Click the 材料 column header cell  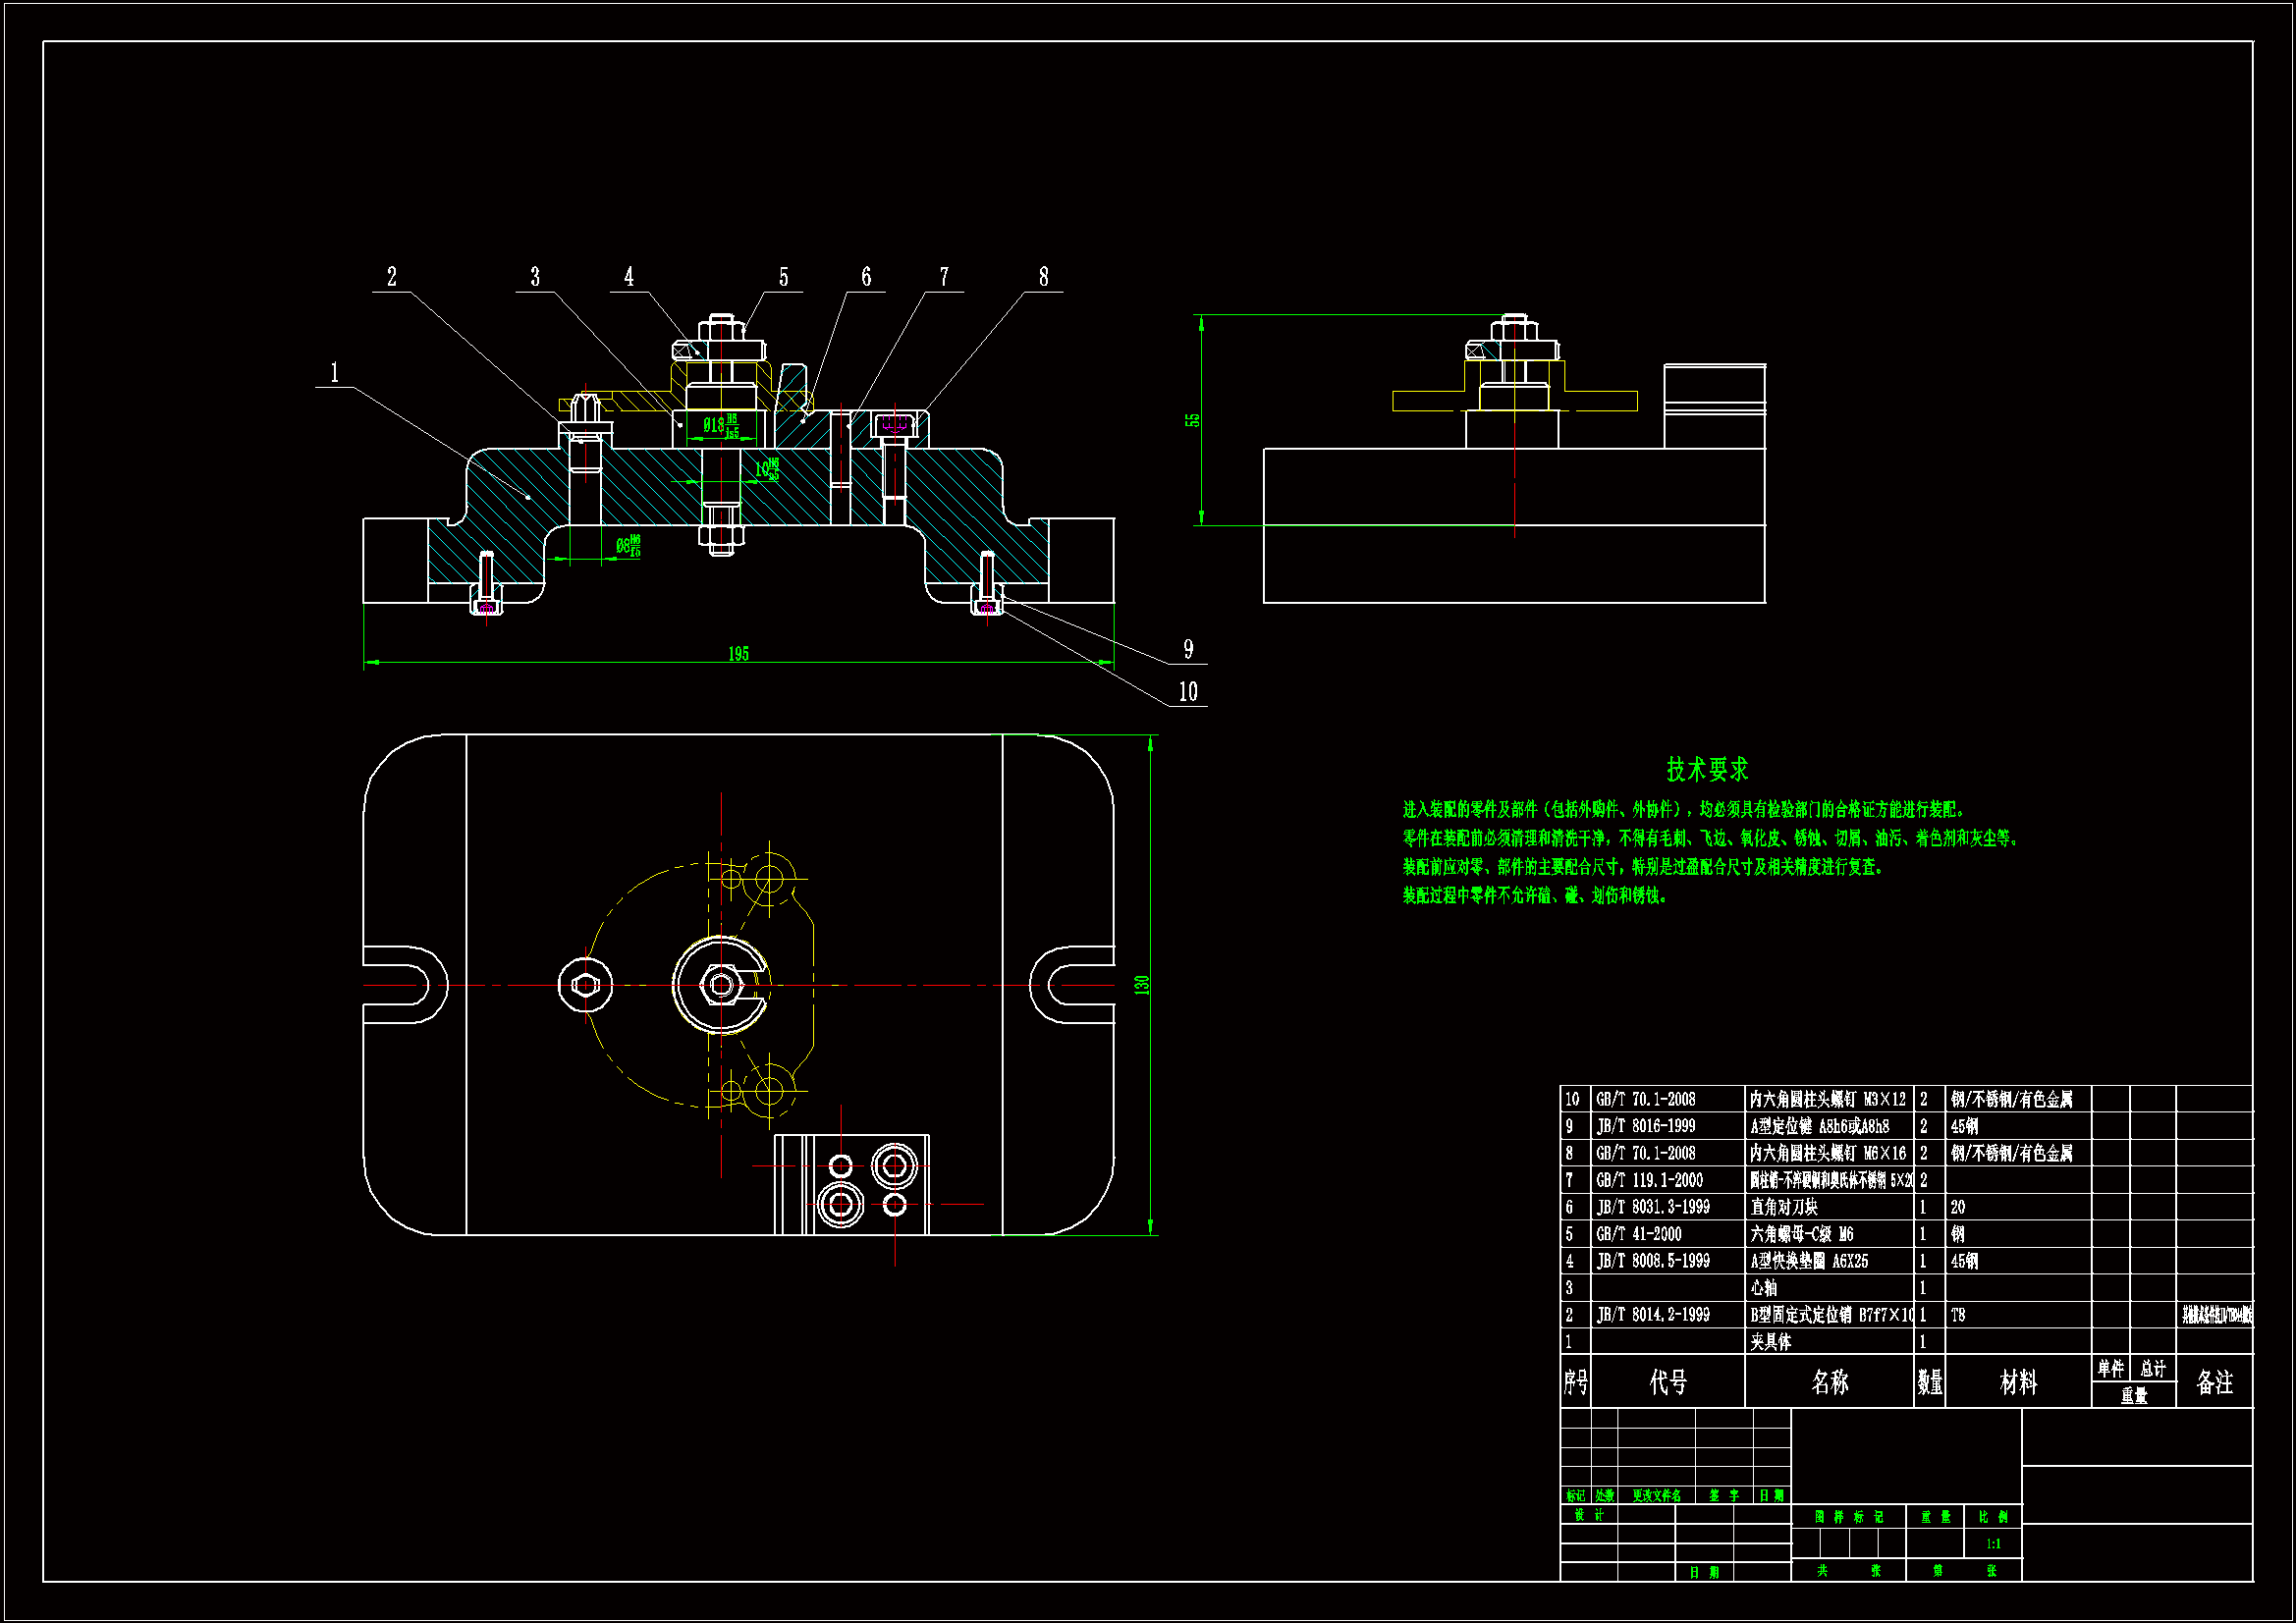pyautogui.click(x=2018, y=1382)
